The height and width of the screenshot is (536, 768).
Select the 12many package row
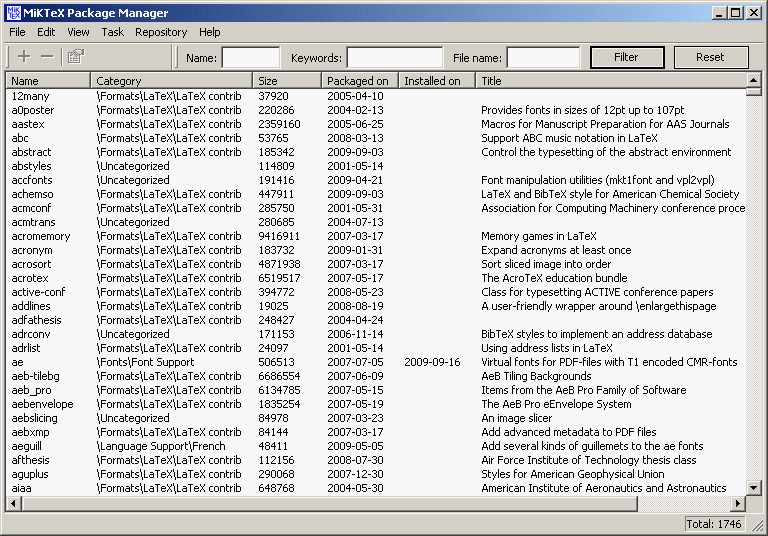coord(376,96)
